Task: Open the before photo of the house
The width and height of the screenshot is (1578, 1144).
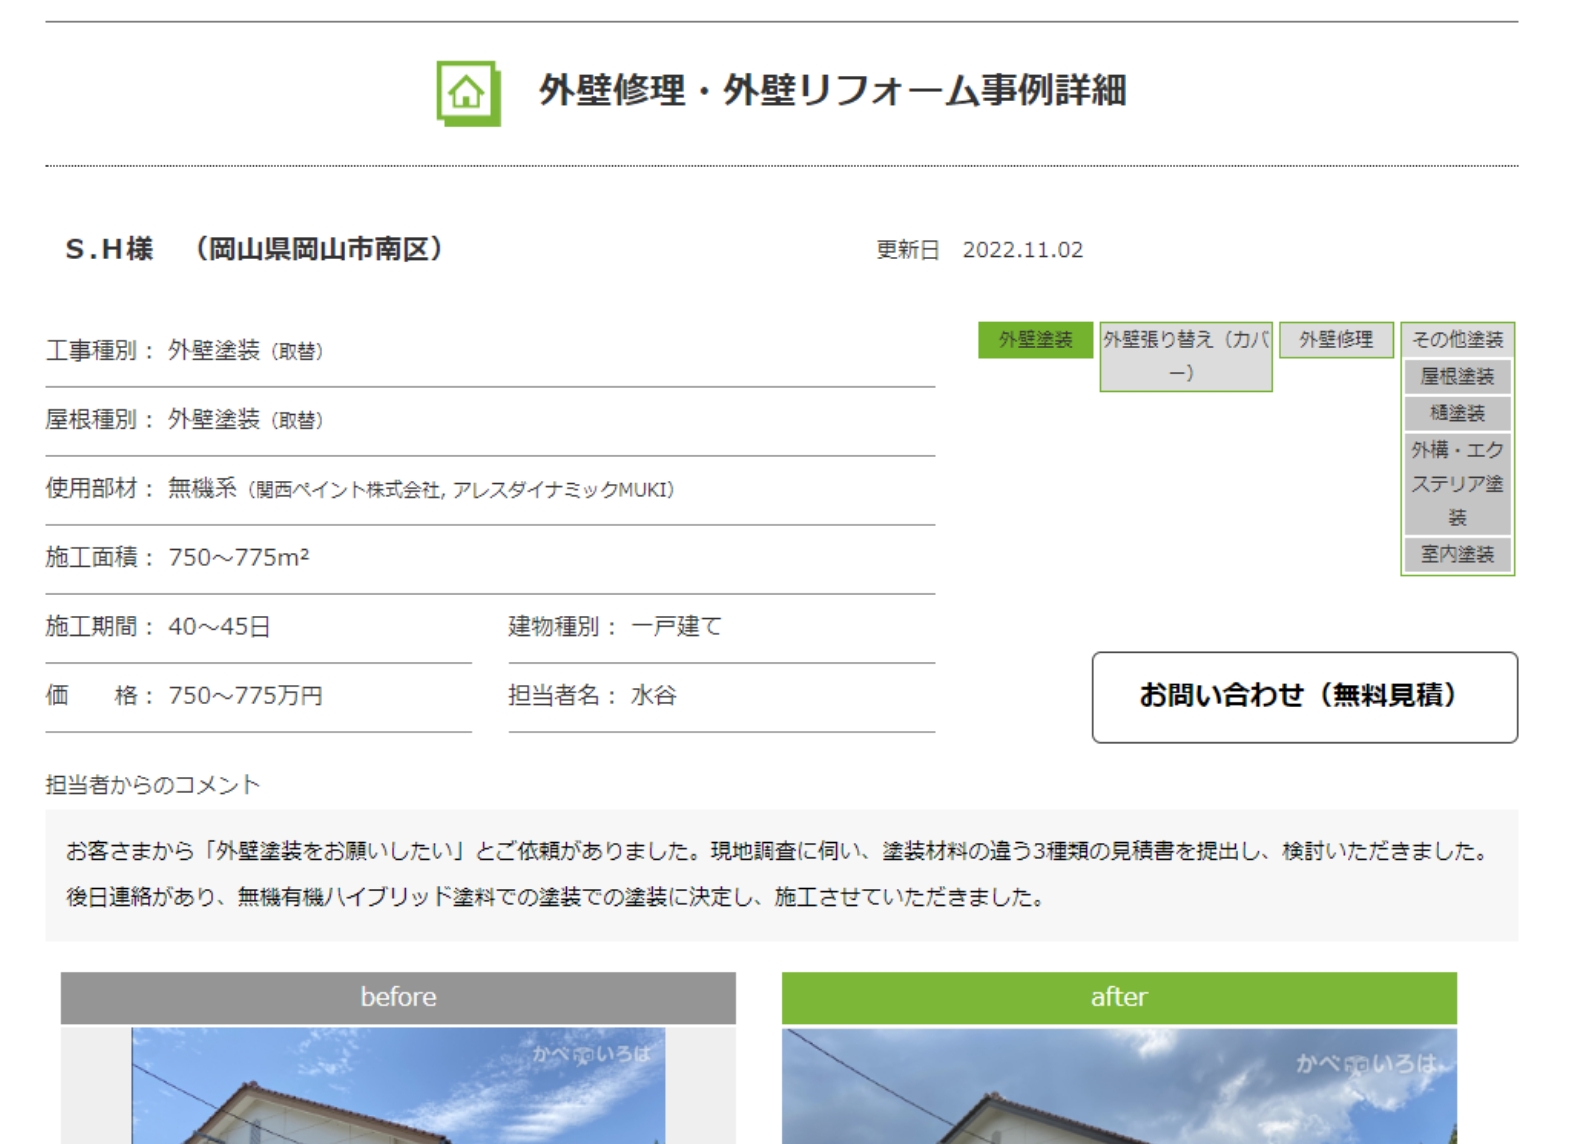Action: 398,1085
